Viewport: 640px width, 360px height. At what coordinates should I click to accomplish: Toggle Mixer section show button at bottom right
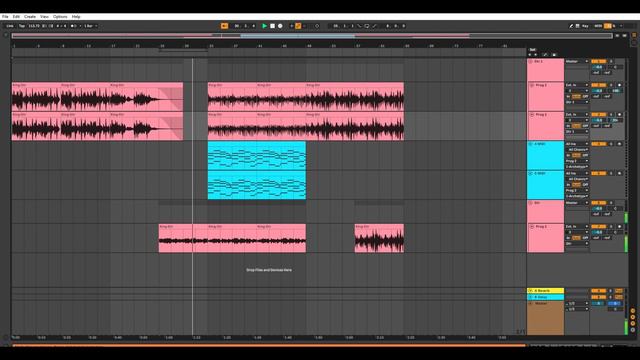[x=633, y=323]
